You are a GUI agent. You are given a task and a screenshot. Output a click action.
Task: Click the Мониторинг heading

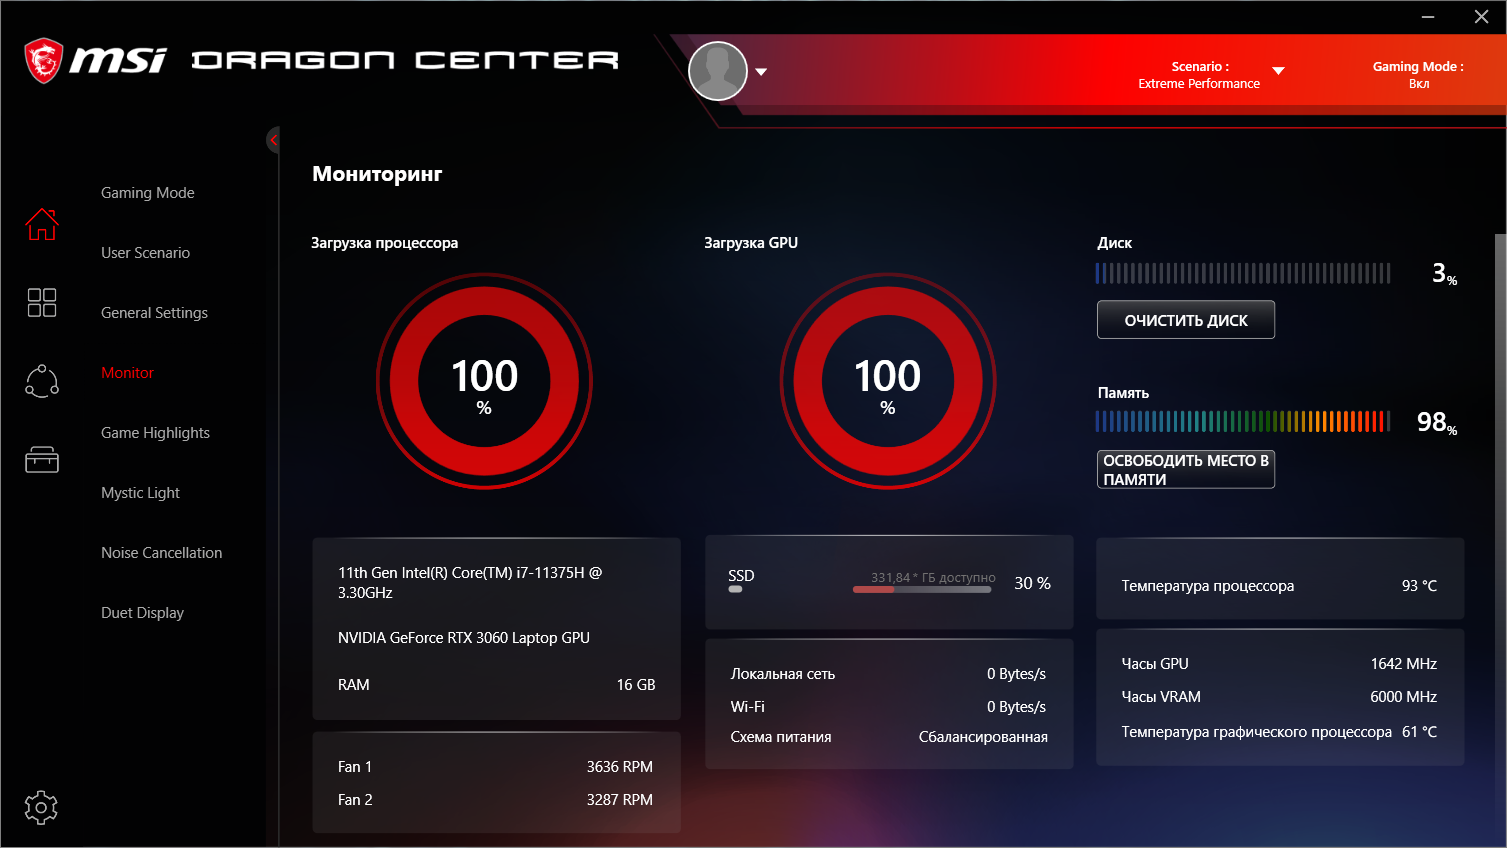click(377, 174)
